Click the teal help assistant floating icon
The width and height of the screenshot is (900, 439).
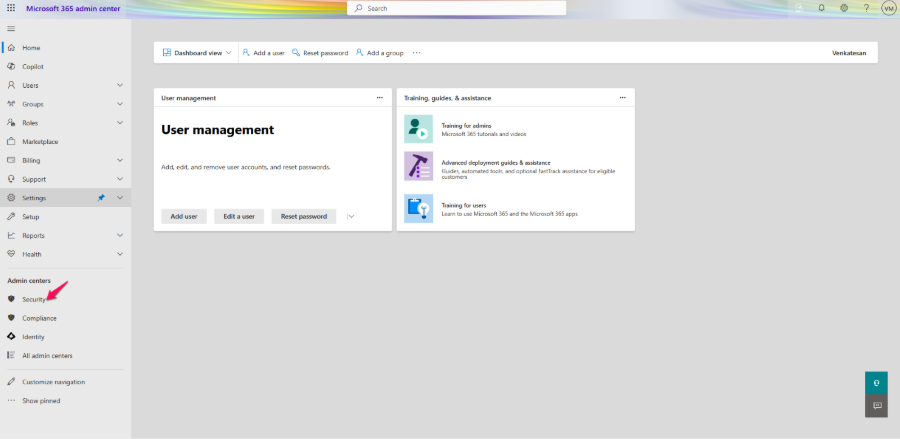876,382
